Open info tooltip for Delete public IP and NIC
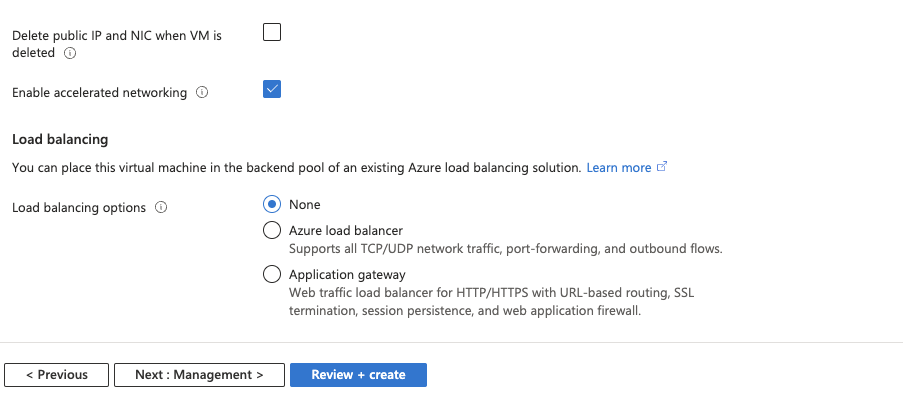This screenshot has height=401, width=903. 70,53
